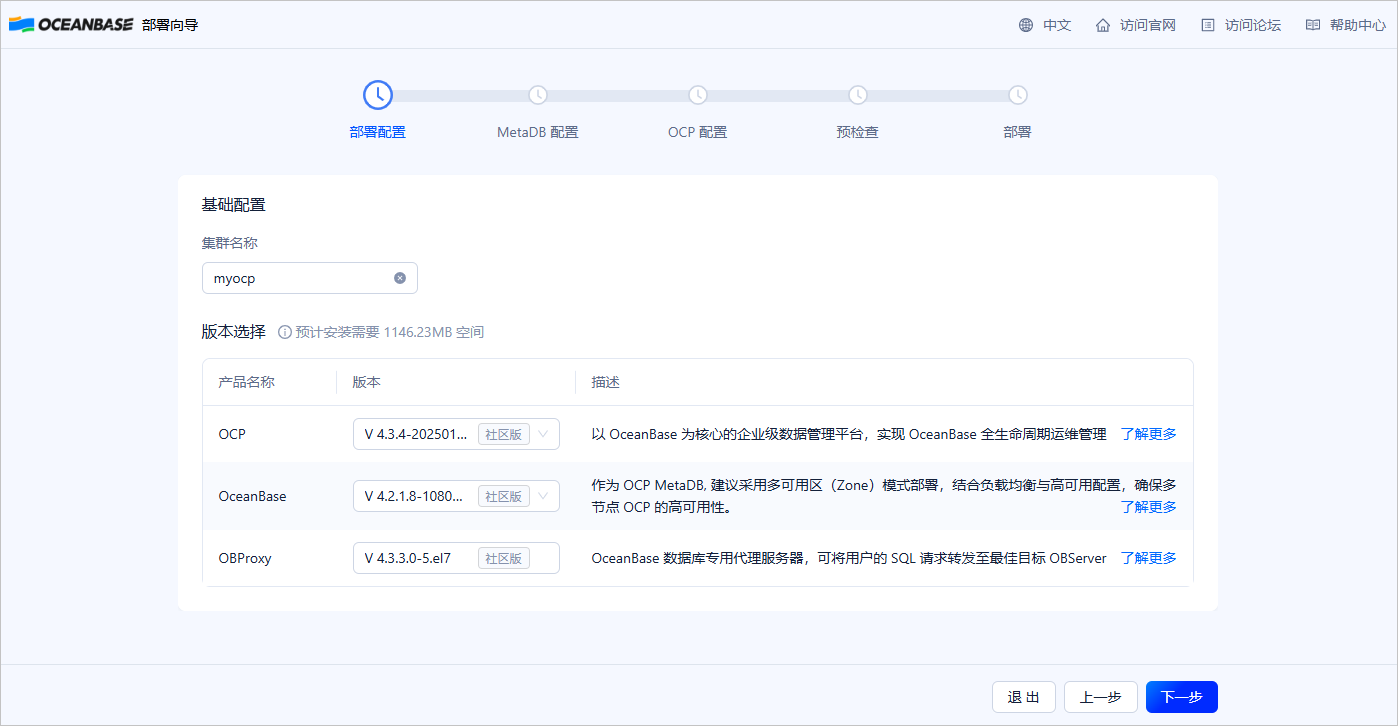
Task: Click the 退出 button
Action: coord(1024,697)
